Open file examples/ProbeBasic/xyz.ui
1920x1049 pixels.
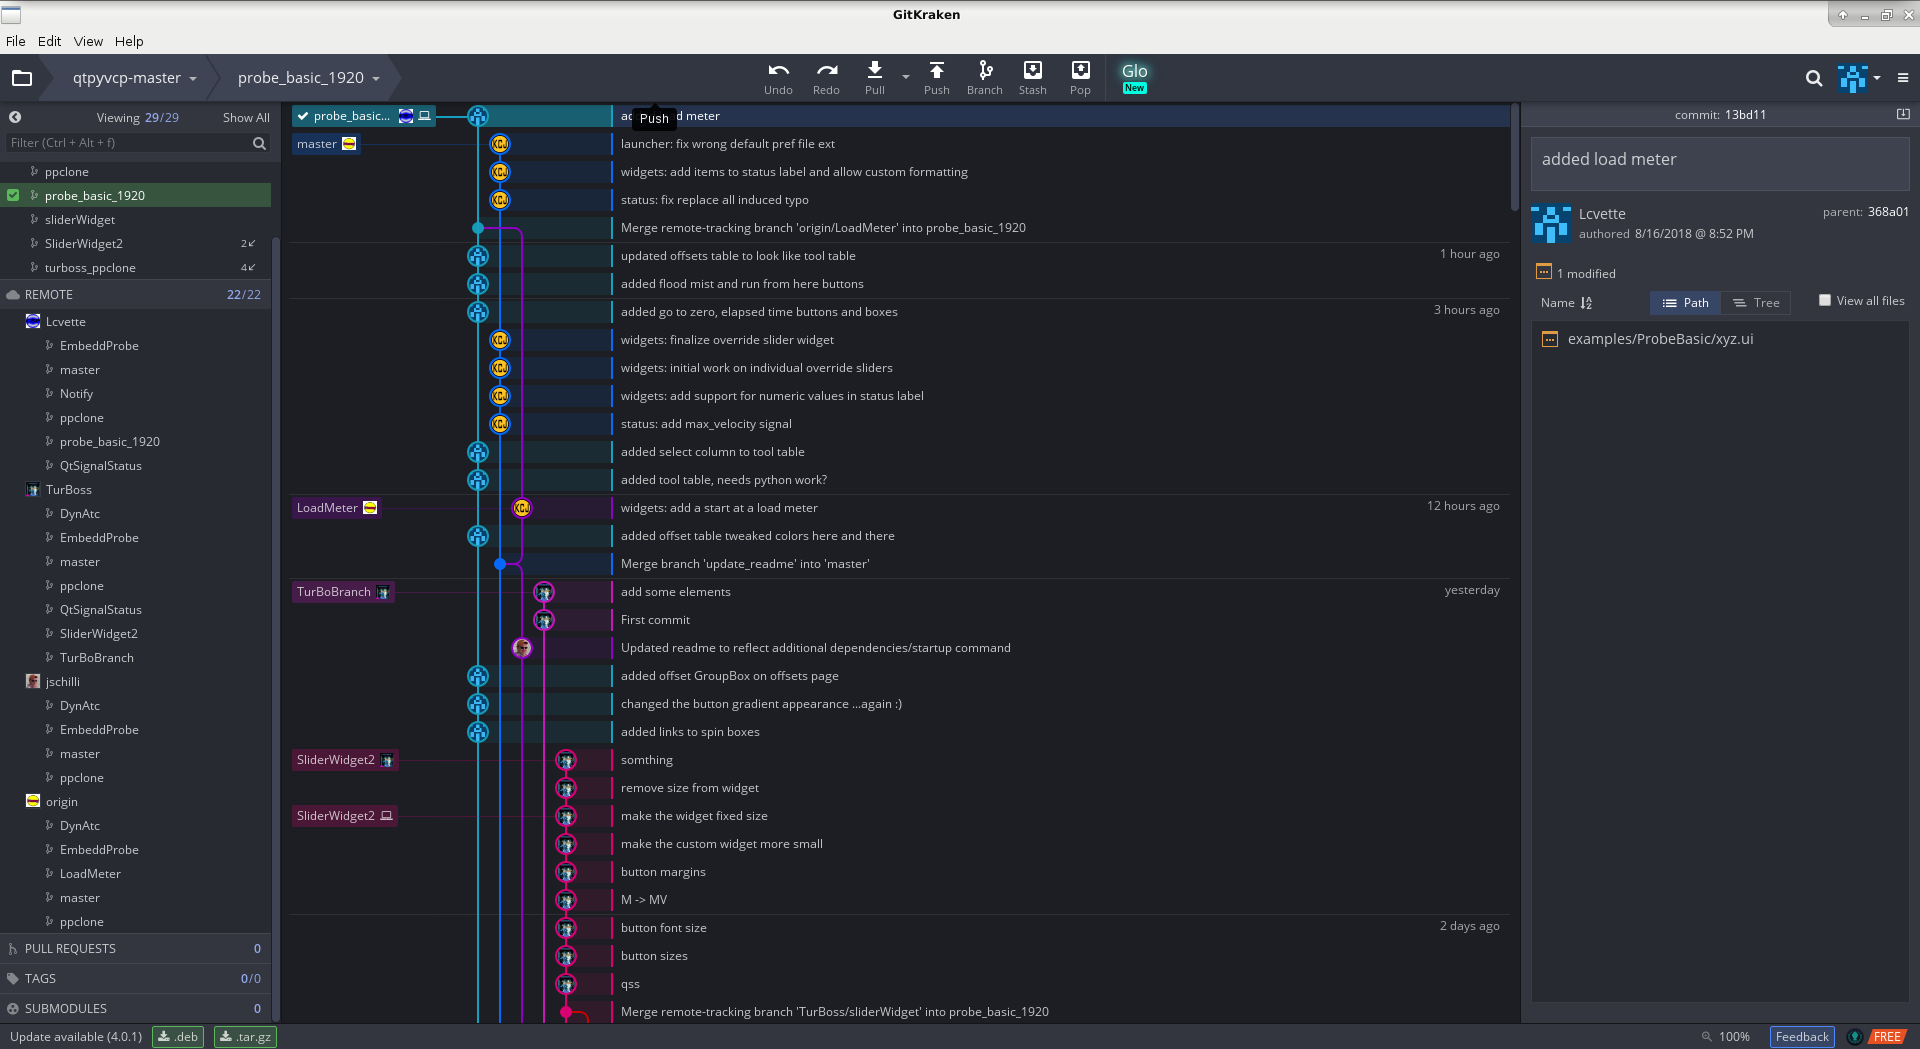(x=1660, y=339)
